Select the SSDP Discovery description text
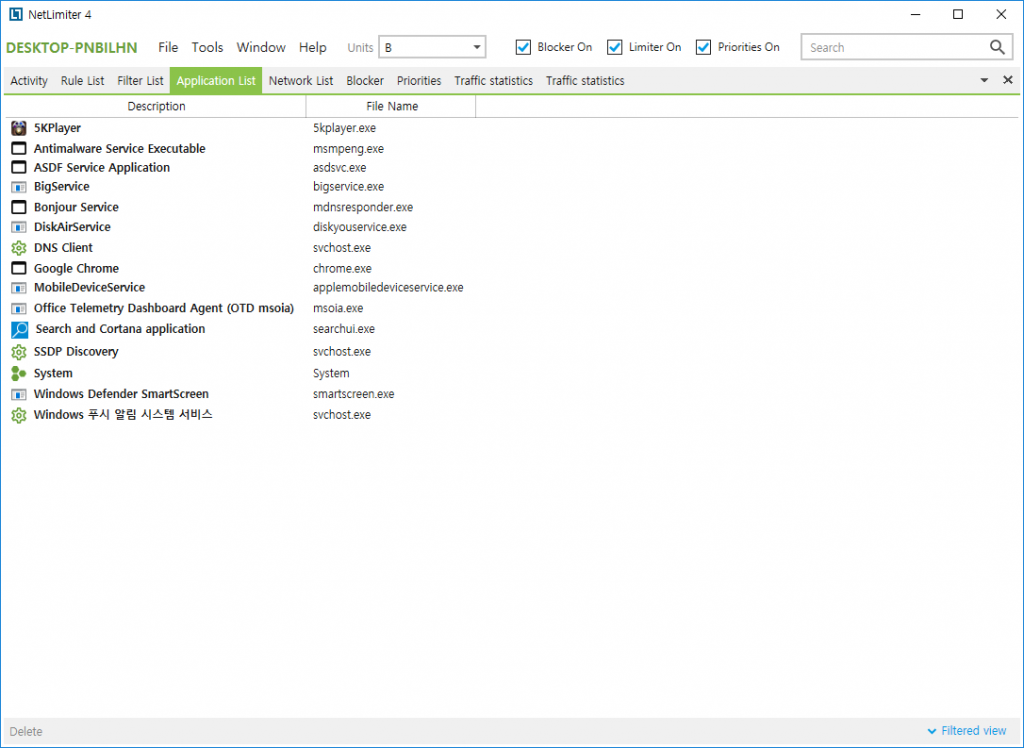Image resolution: width=1024 pixels, height=748 pixels. [x=76, y=351]
